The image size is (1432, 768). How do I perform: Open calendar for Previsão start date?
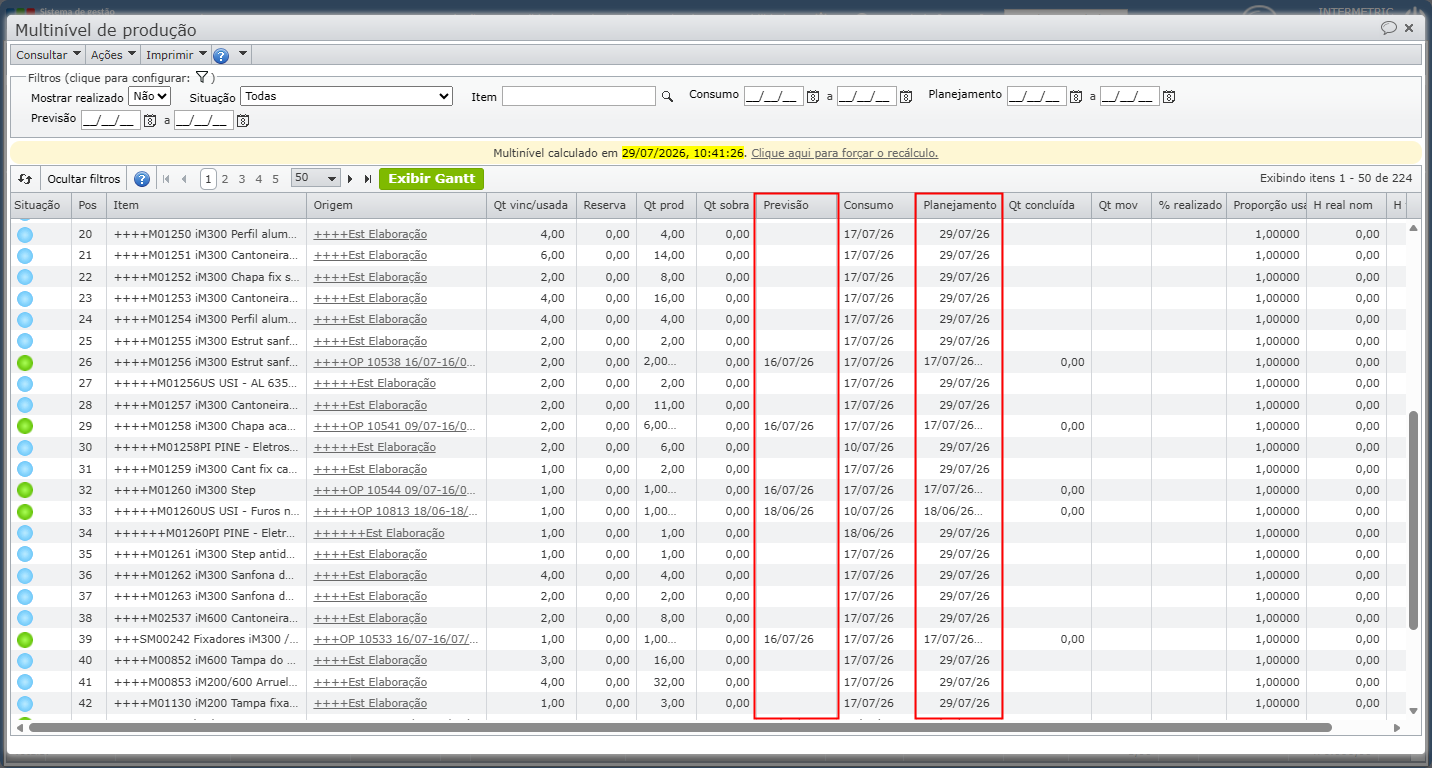coord(150,121)
